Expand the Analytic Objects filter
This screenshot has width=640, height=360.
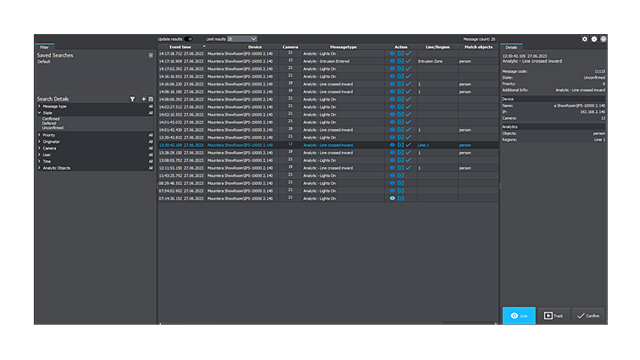pyautogui.click(x=40, y=168)
